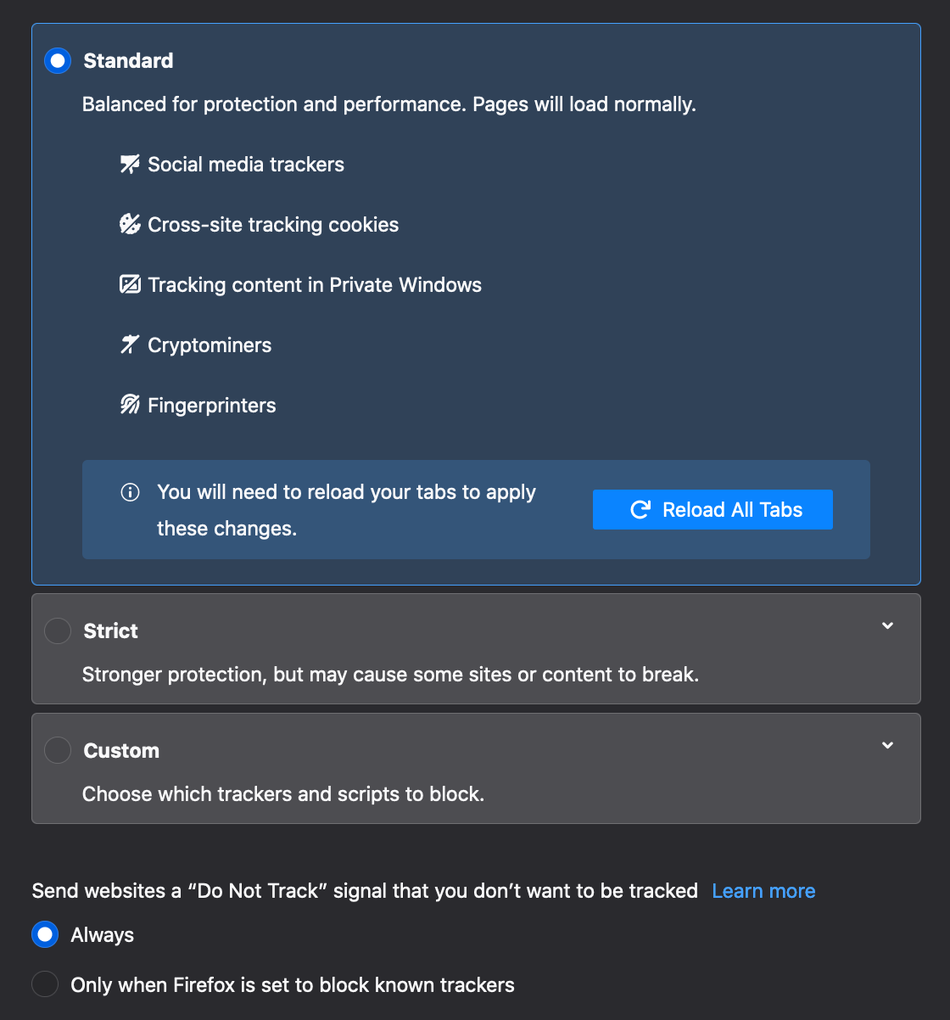
Task: Click the Standard heading label
Action: [x=128, y=61]
